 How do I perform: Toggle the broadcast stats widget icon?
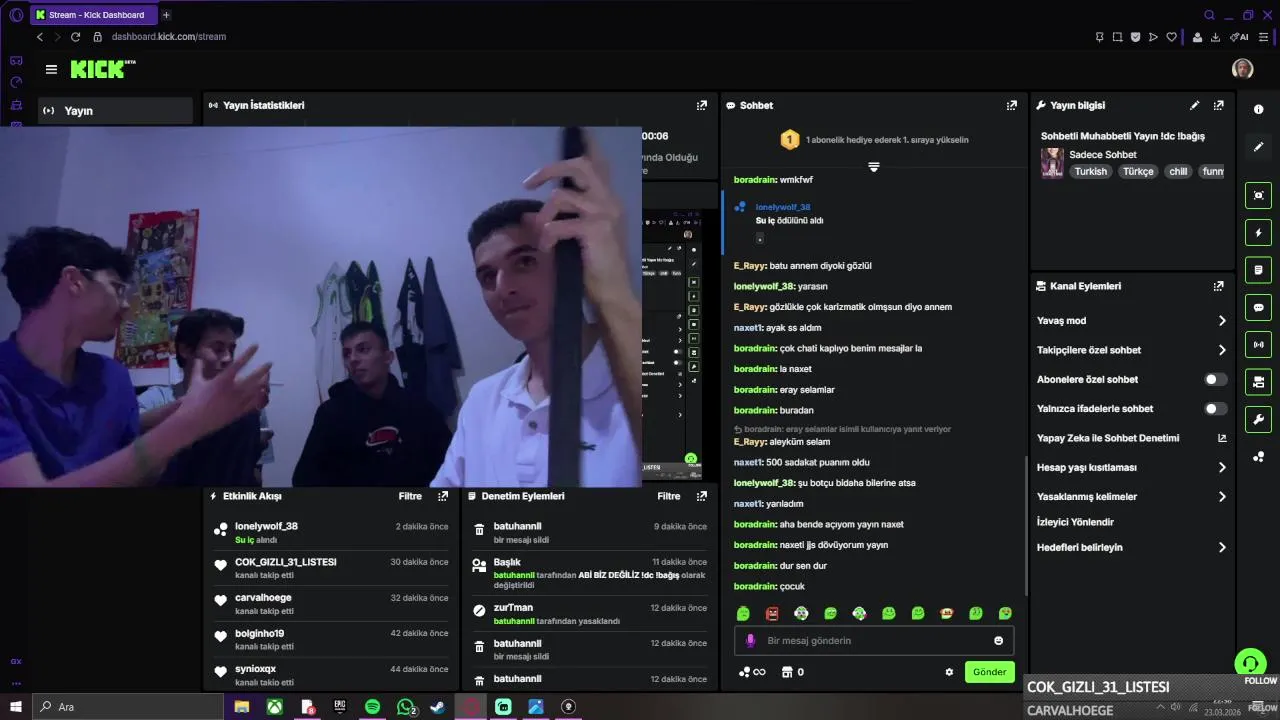click(x=1258, y=344)
